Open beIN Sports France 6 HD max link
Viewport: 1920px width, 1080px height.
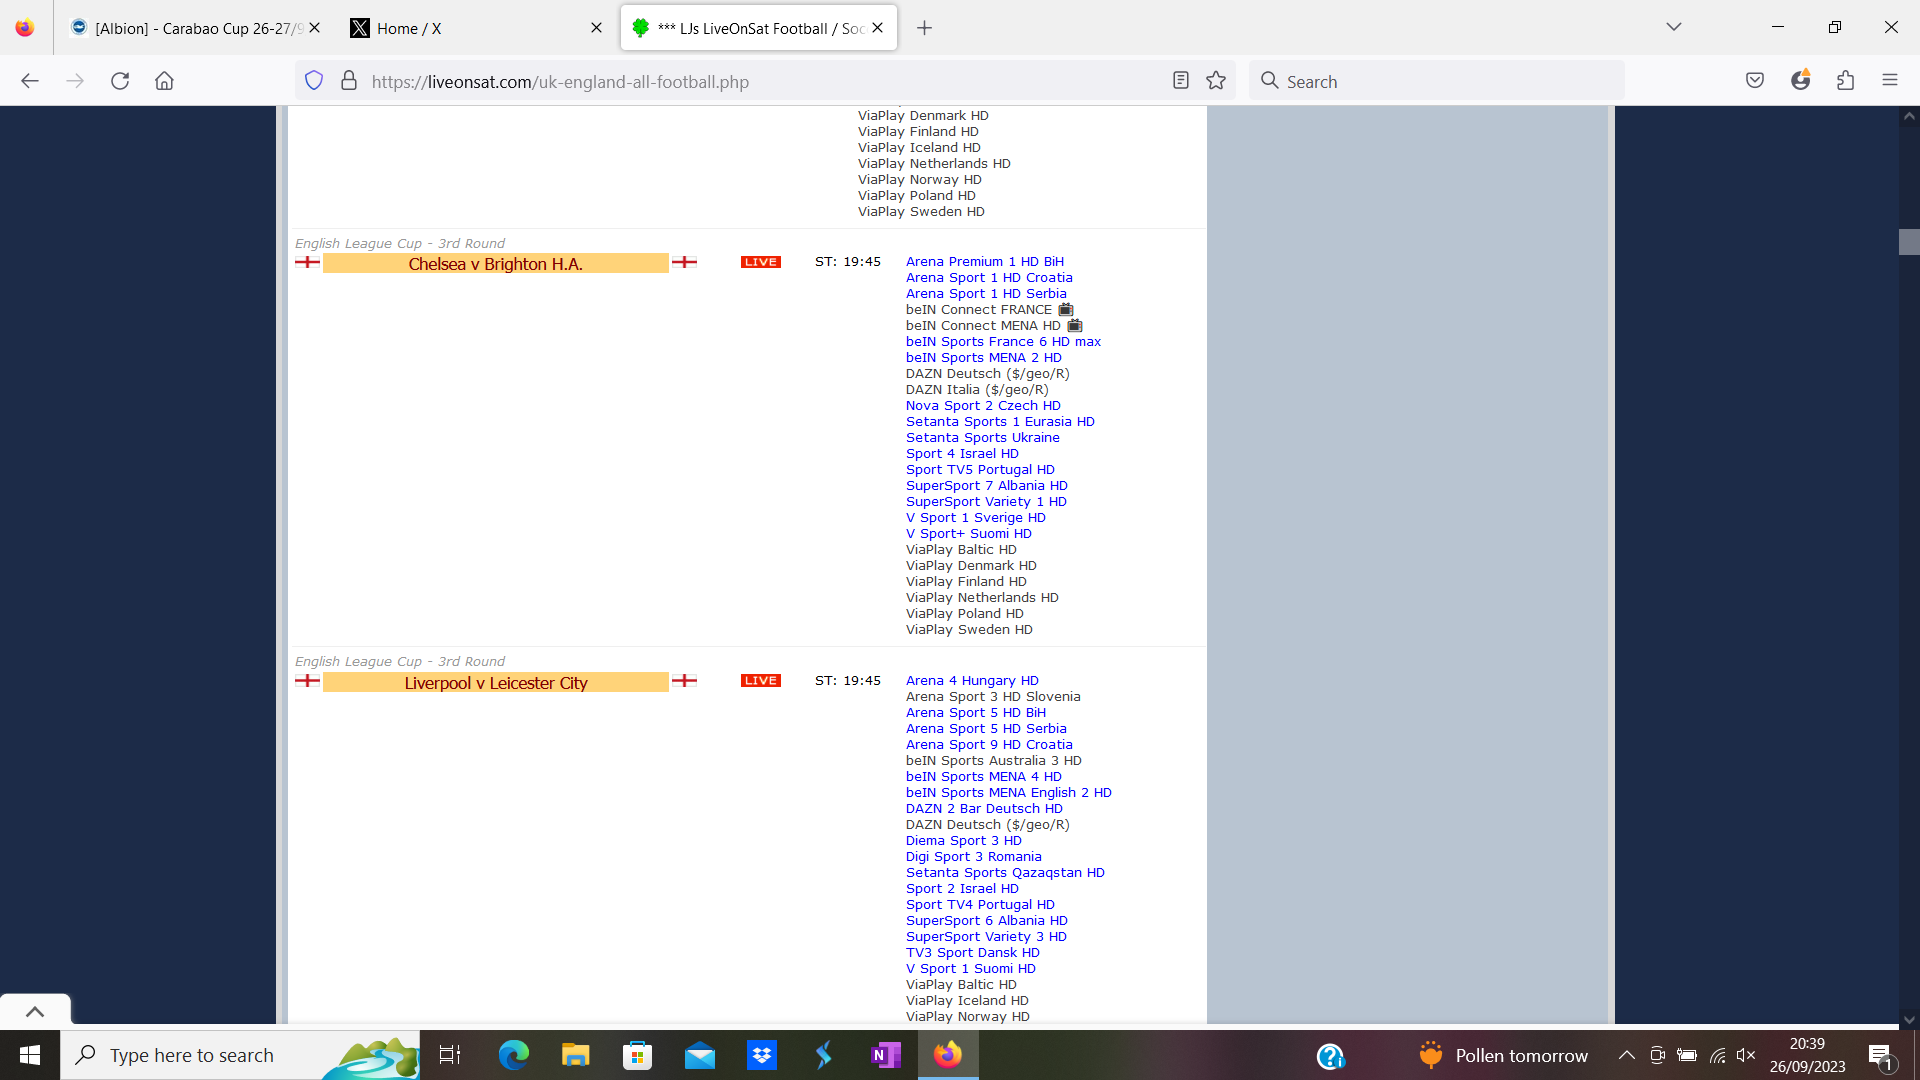point(1003,342)
